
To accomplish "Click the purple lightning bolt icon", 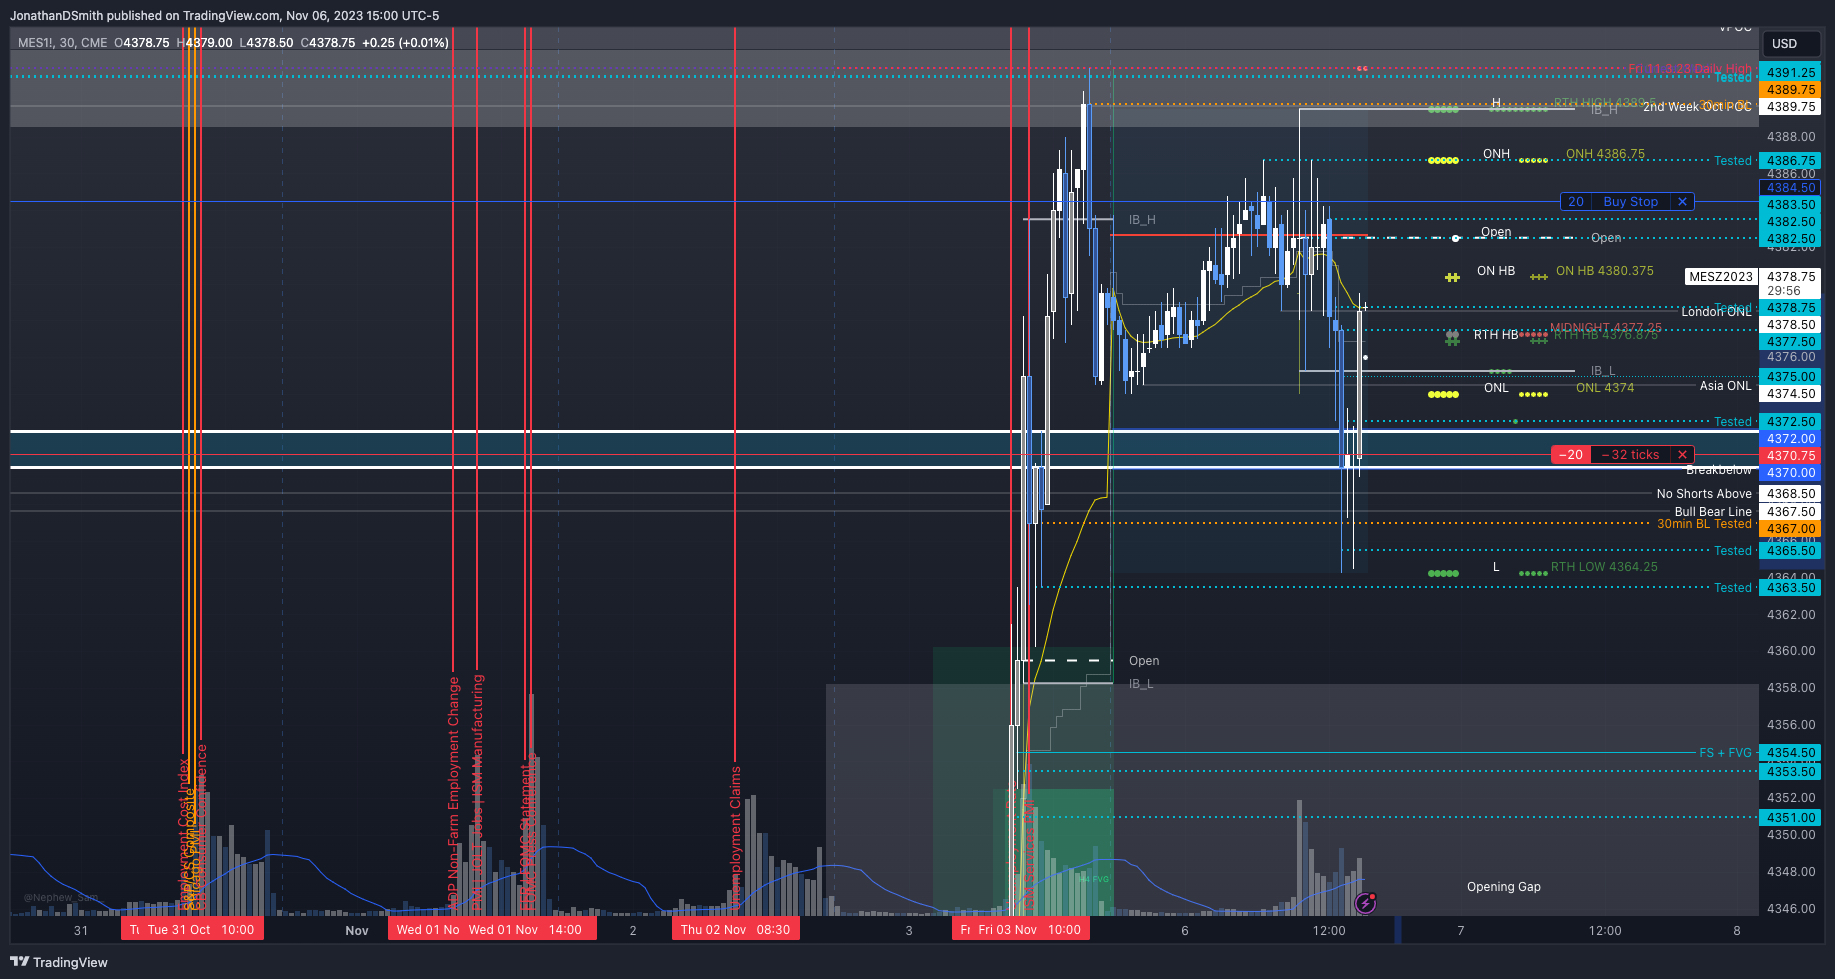I will tap(1365, 904).
